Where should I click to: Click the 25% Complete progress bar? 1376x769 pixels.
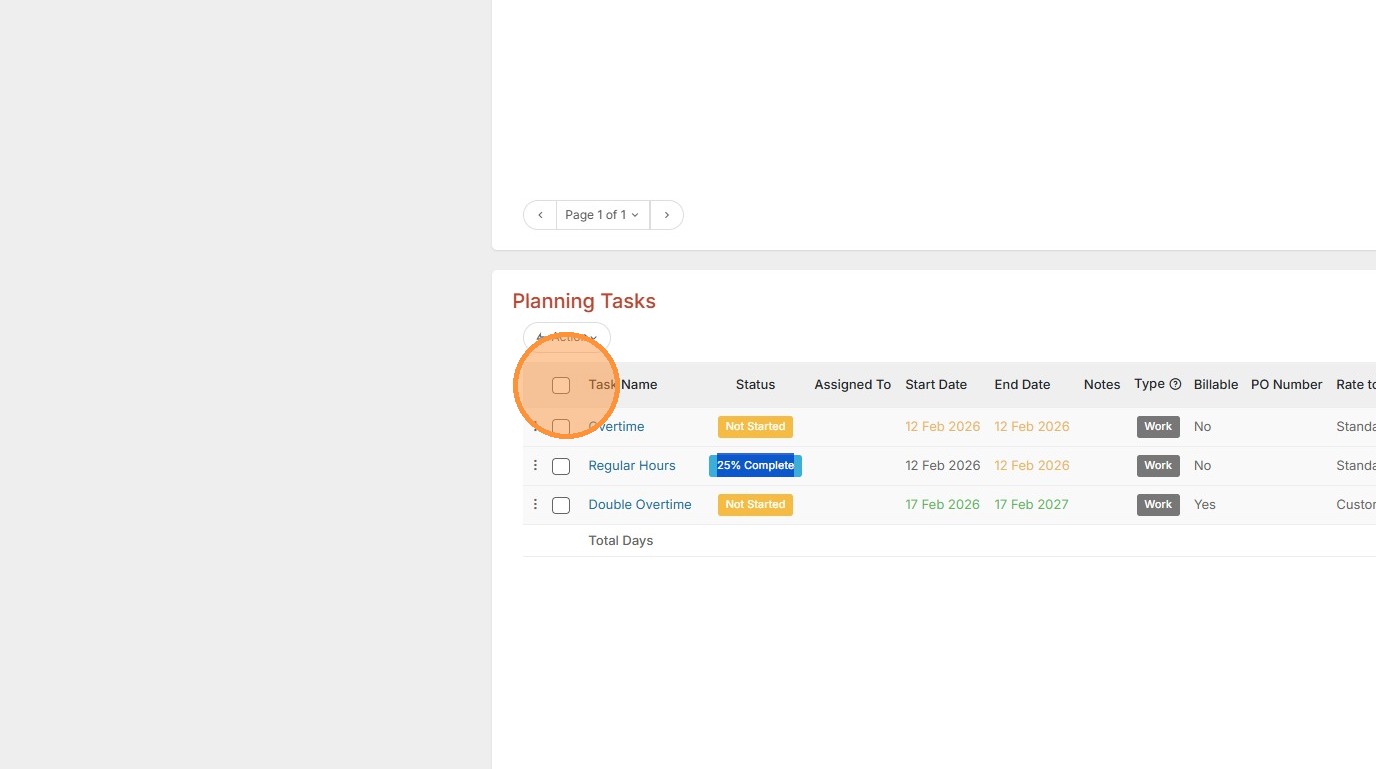(x=755, y=466)
